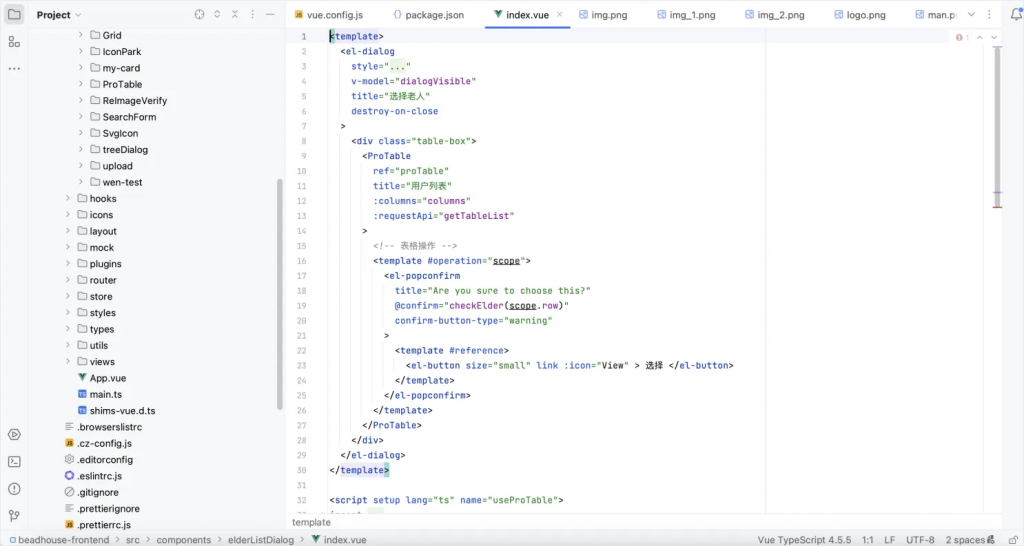The height and width of the screenshot is (546, 1024).
Task: Open the Problems tool window icon
Action: click(x=14, y=488)
